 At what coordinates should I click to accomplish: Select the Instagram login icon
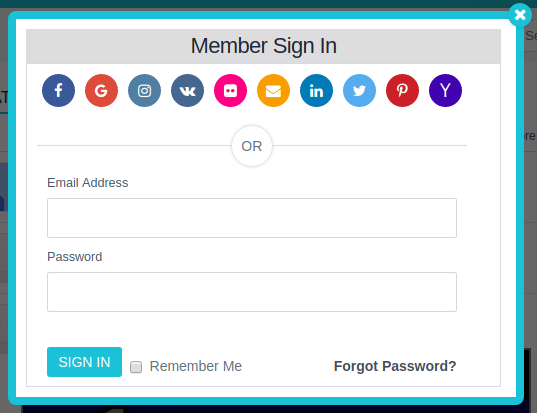click(145, 90)
